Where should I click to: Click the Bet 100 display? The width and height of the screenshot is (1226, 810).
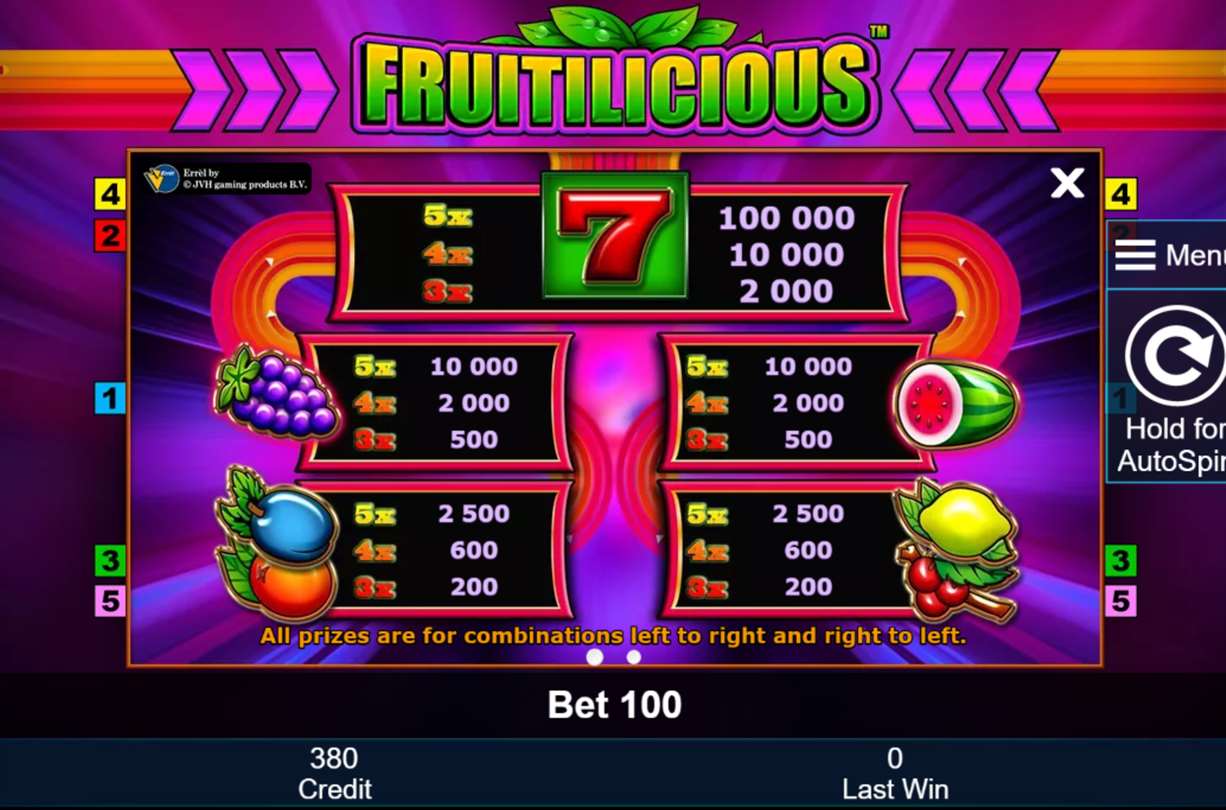pos(614,705)
